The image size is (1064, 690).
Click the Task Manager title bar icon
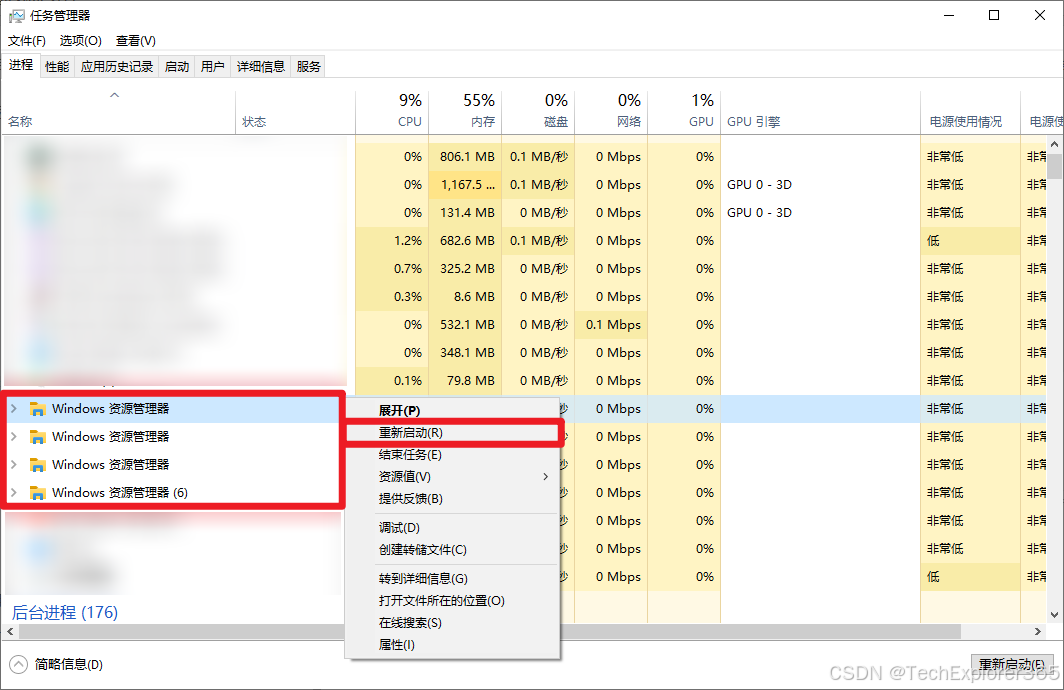pyautogui.click(x=16, y=16)
